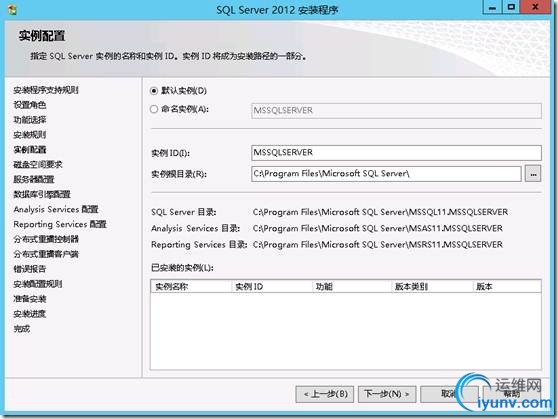Select the 默认实例(D) radio button
558x419 pixels.
(154, 91)
